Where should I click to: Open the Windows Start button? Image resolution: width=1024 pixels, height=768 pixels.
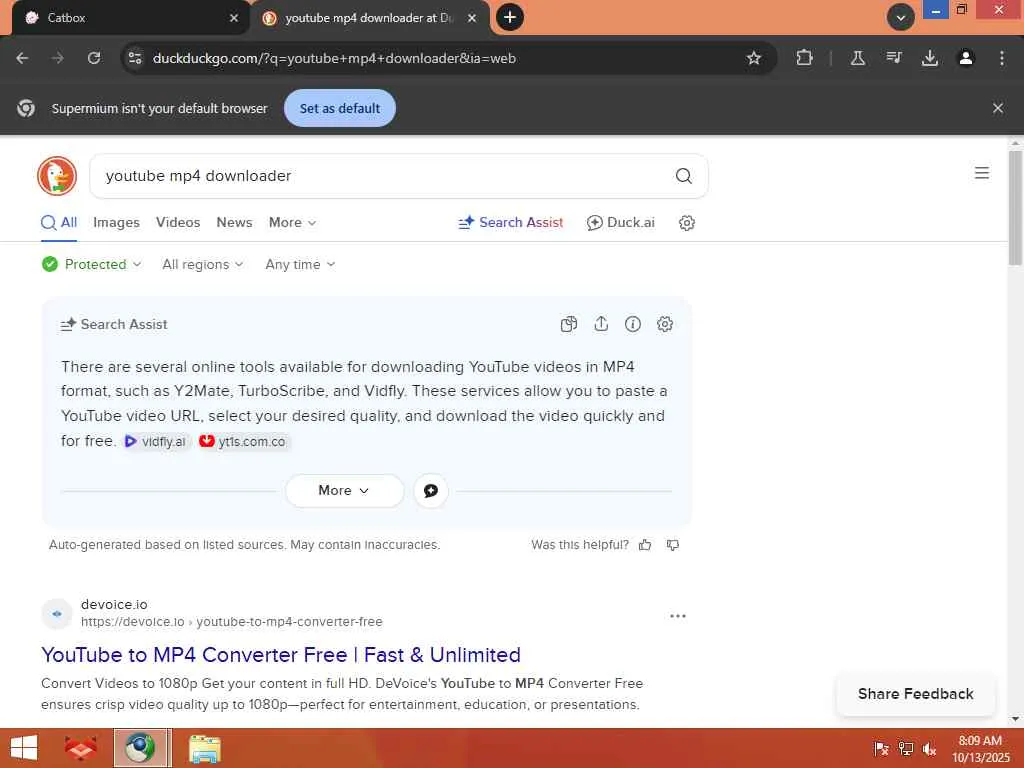point(24,748)
